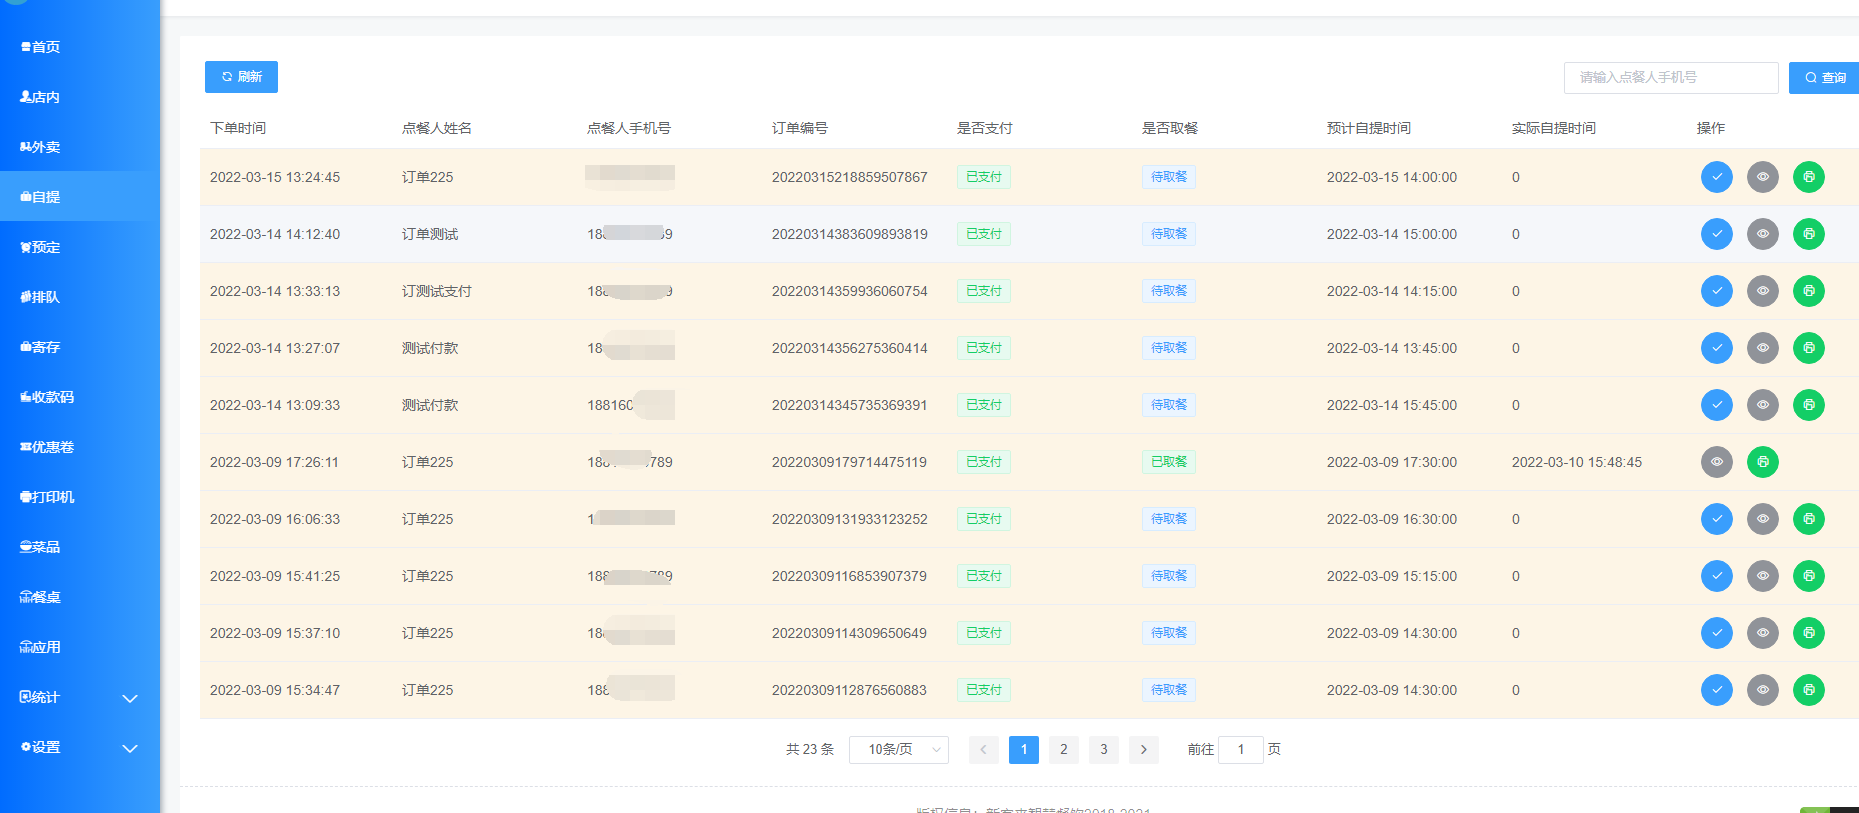Print ticket for order 2022-03-09 16:06:33
The image size is (1859, 813).
pyautogui.click(x=1808, y=519)
